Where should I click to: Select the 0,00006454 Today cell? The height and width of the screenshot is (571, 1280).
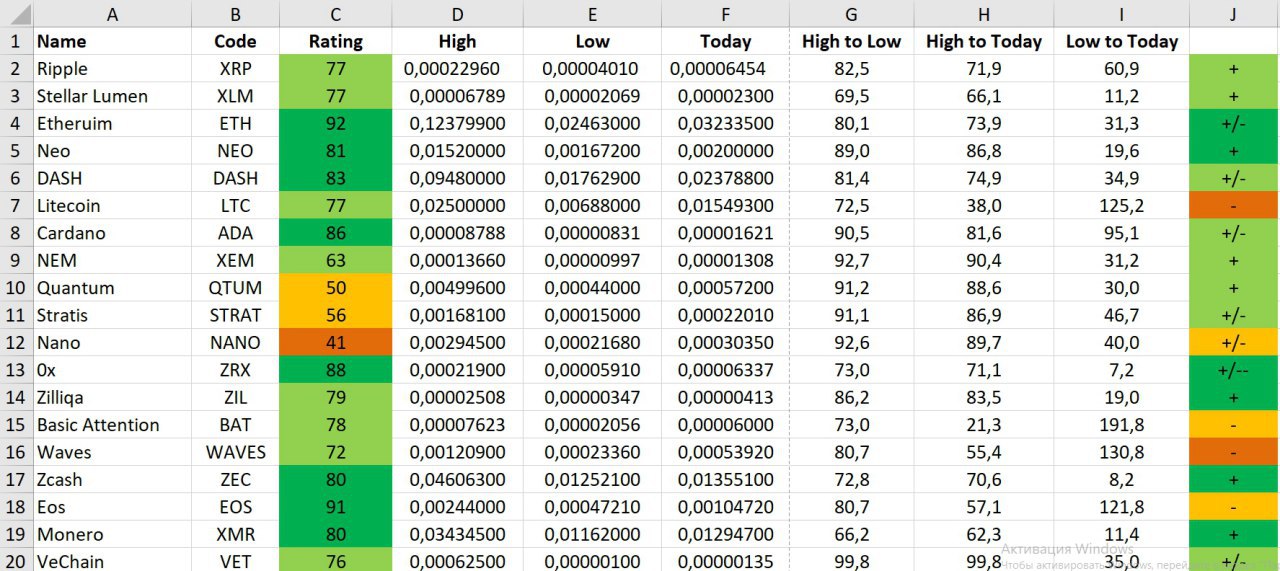pos(725,69)
